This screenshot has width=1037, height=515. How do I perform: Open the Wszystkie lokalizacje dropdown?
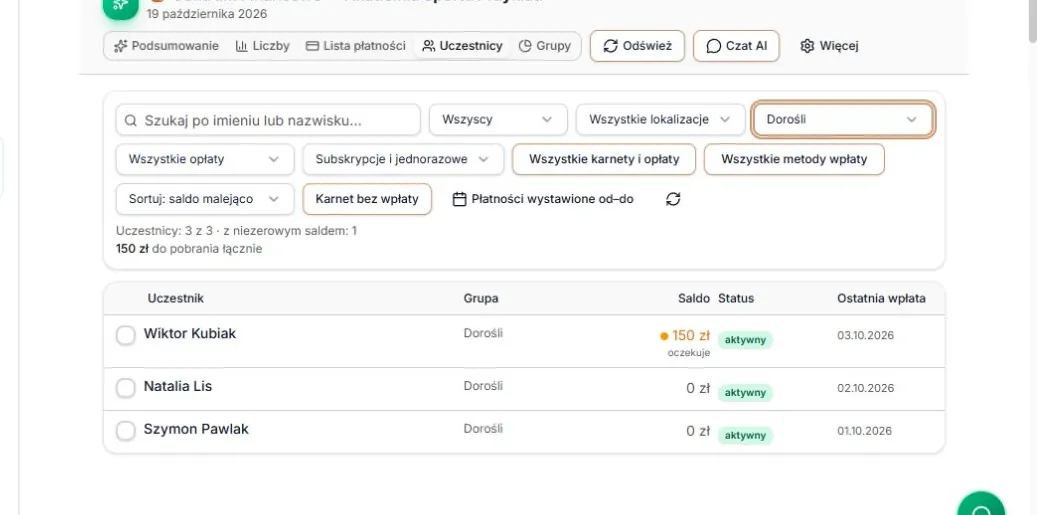659,120
